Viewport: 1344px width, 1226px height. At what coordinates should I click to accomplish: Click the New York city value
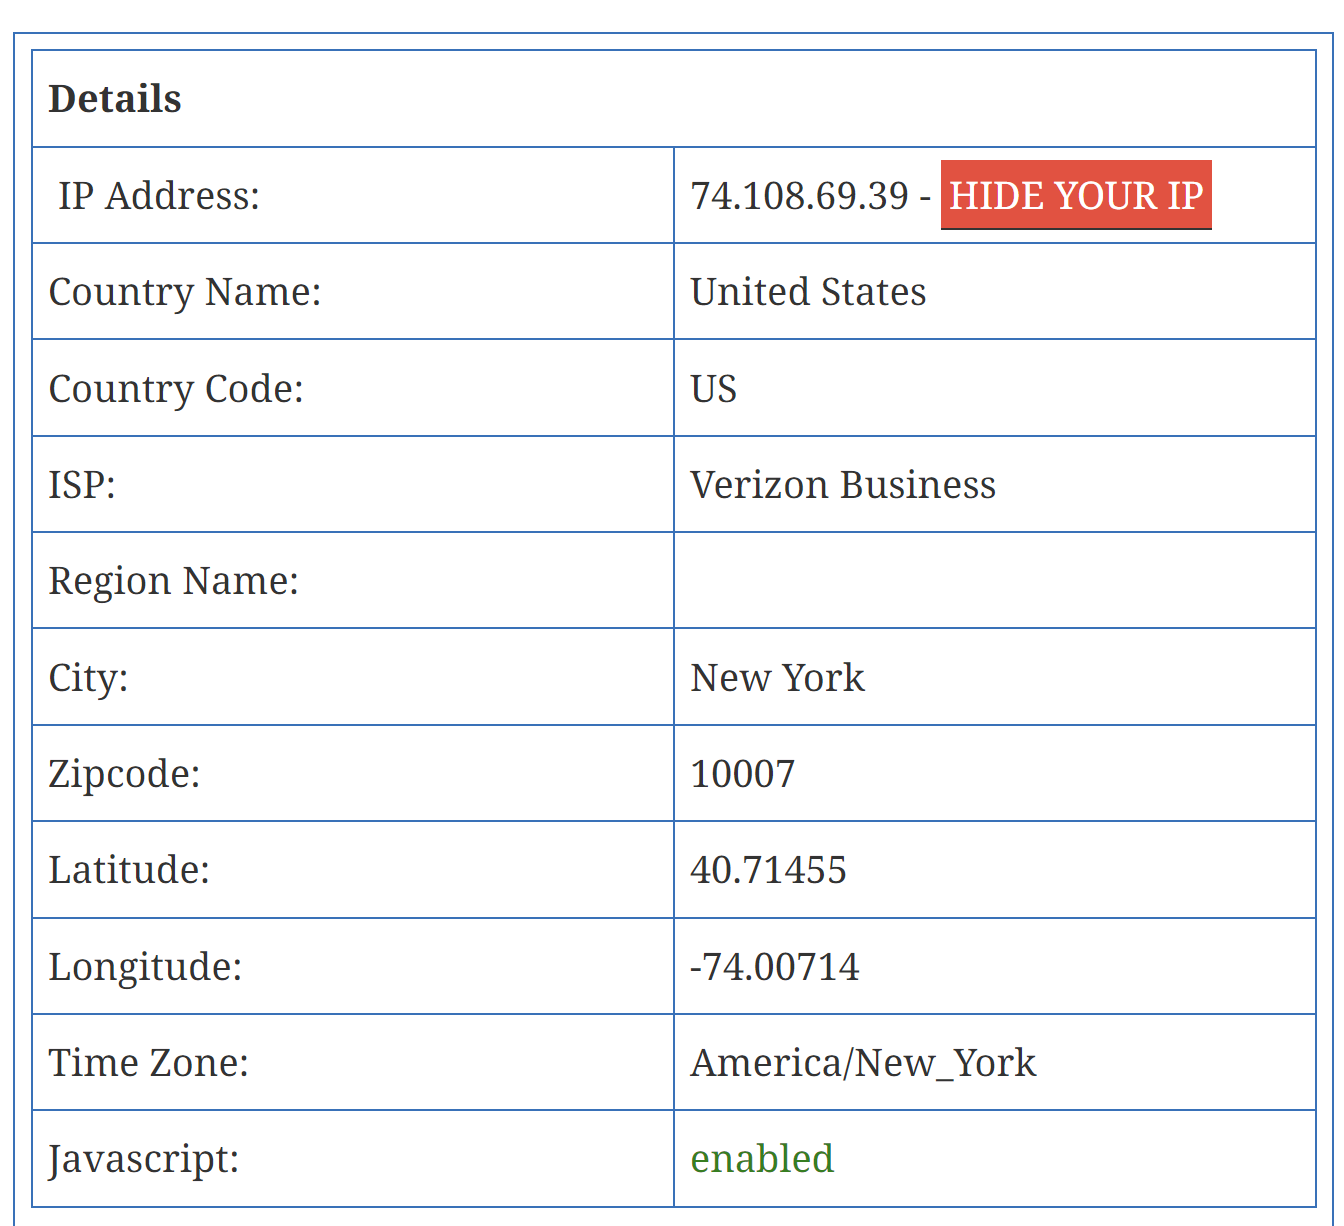pos(777,678)
